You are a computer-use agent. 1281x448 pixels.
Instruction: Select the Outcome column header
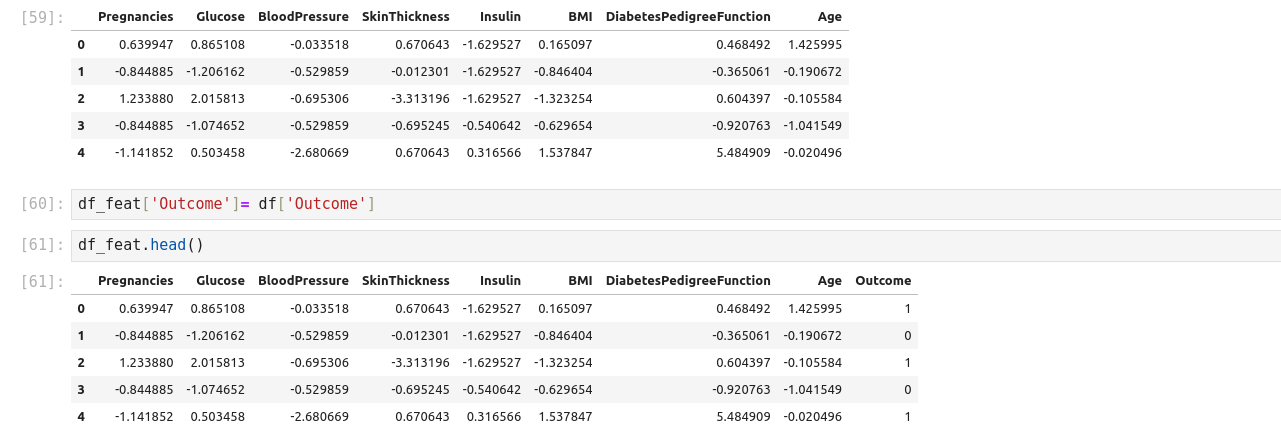point(883,281)
